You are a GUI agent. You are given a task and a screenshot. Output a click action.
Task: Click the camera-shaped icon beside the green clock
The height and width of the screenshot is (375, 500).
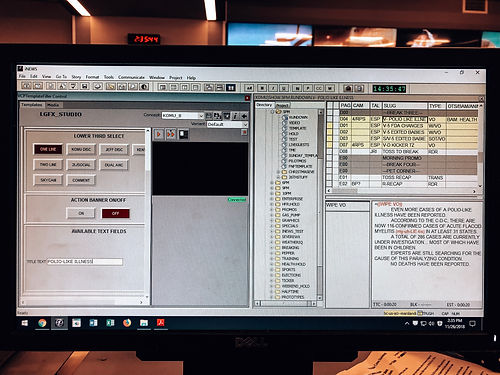[348, 89]
